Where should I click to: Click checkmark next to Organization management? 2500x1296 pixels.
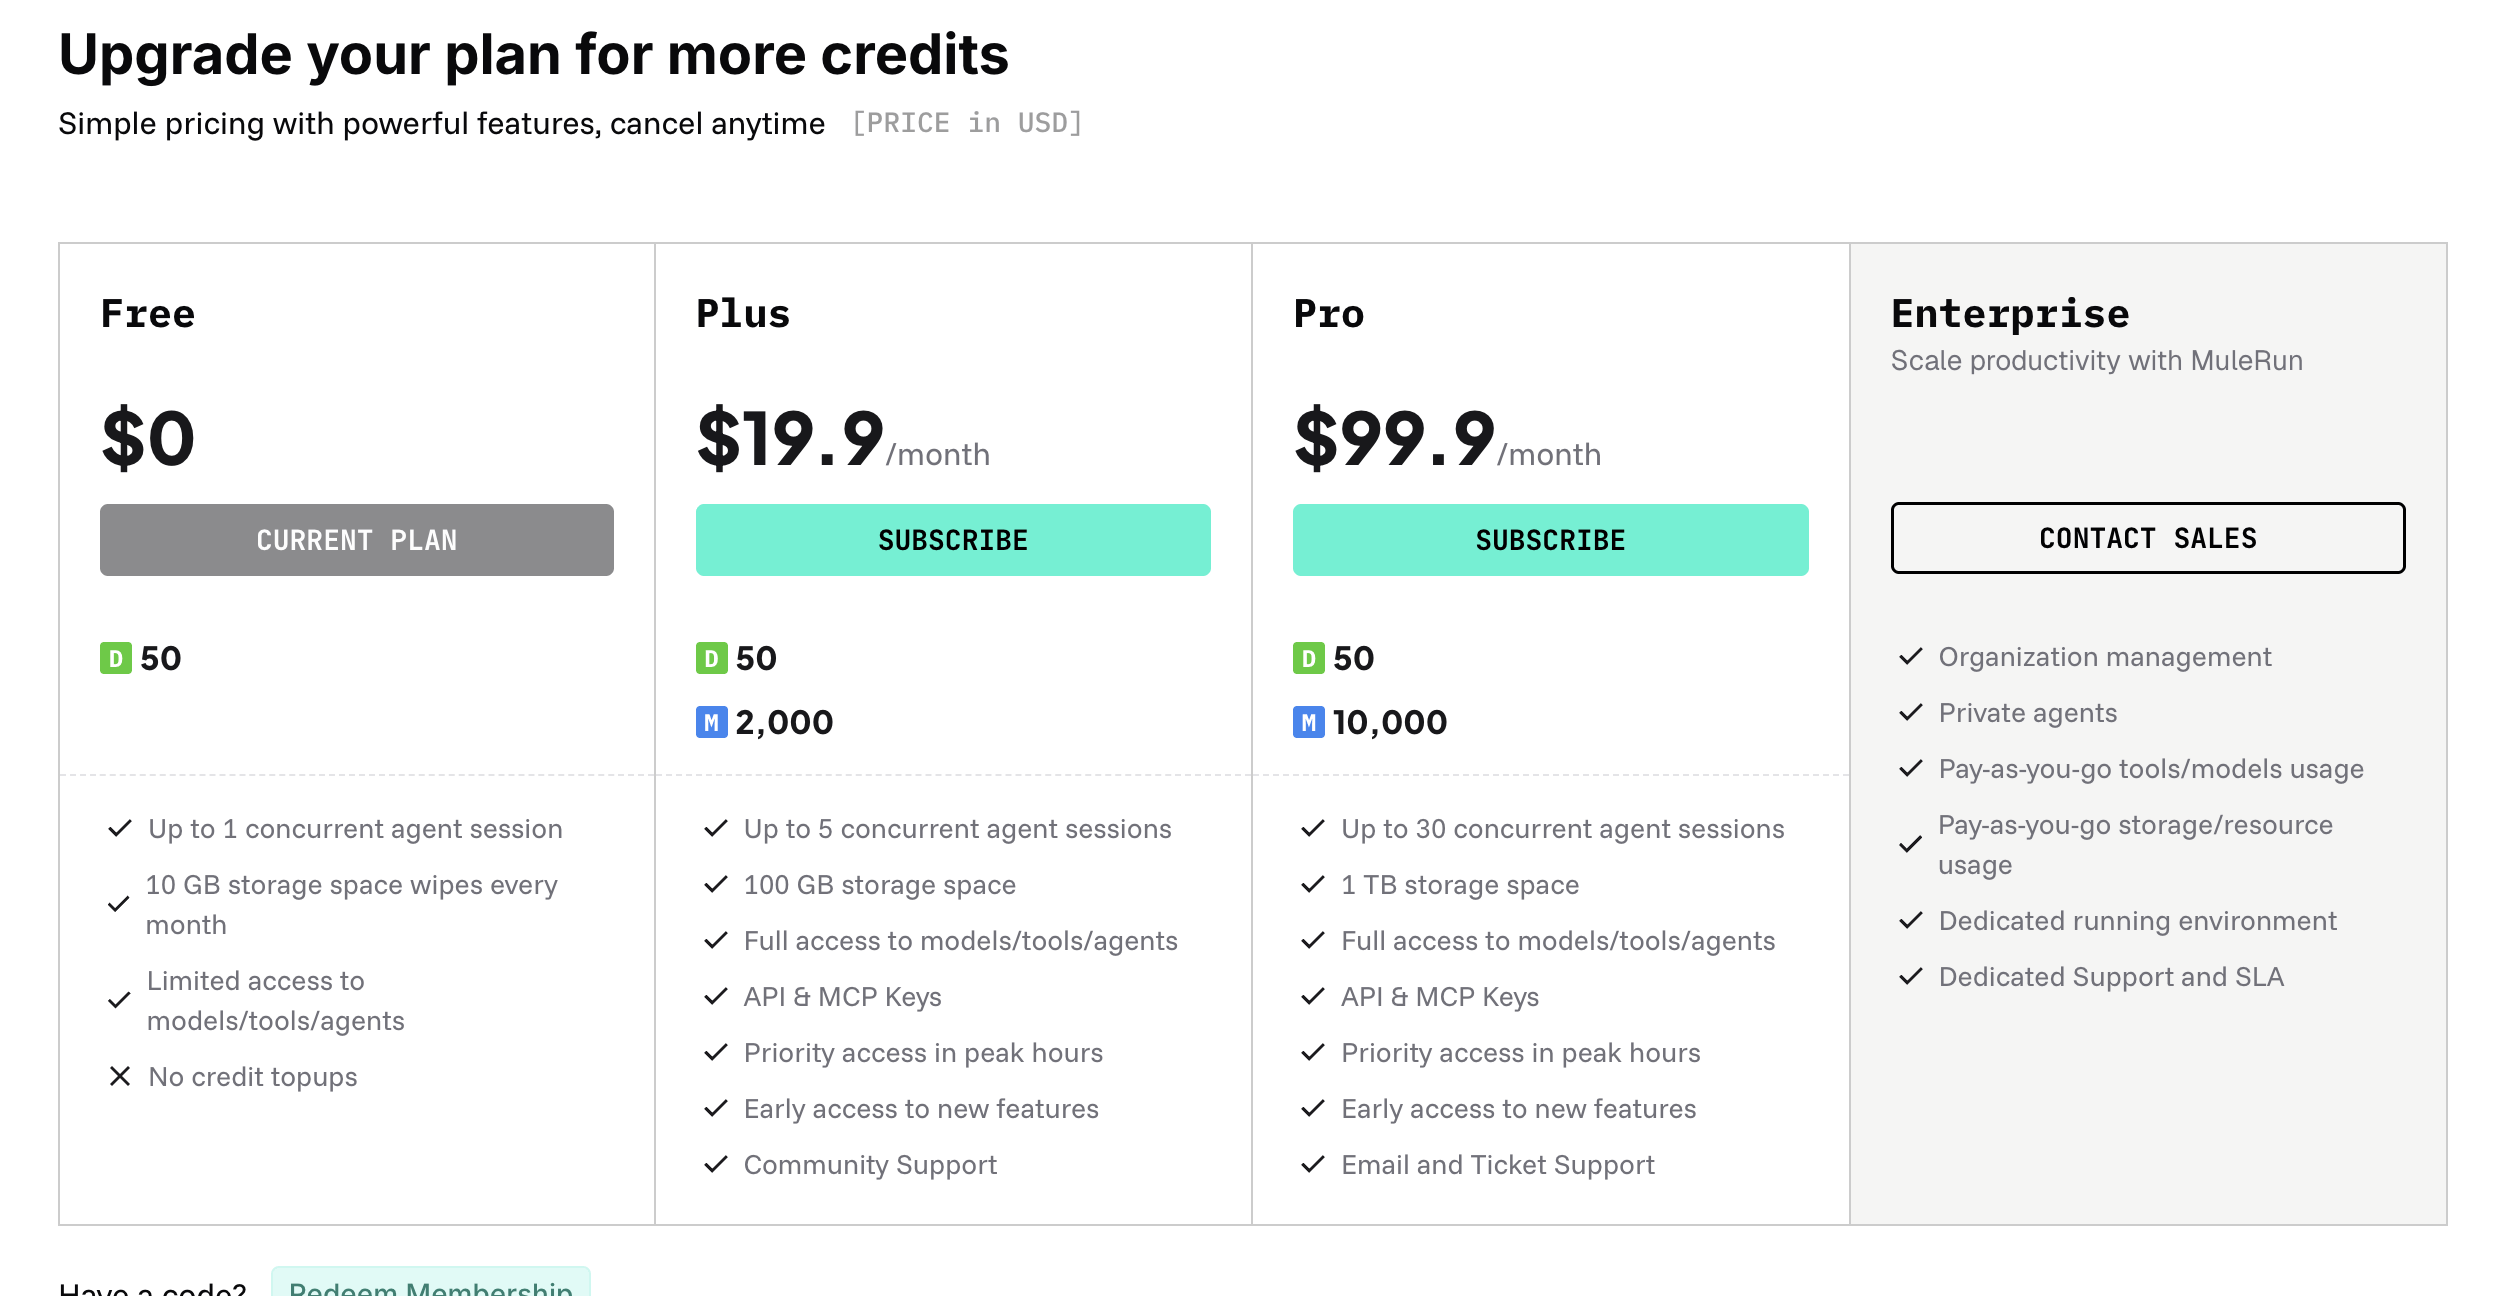point(1911,656)
